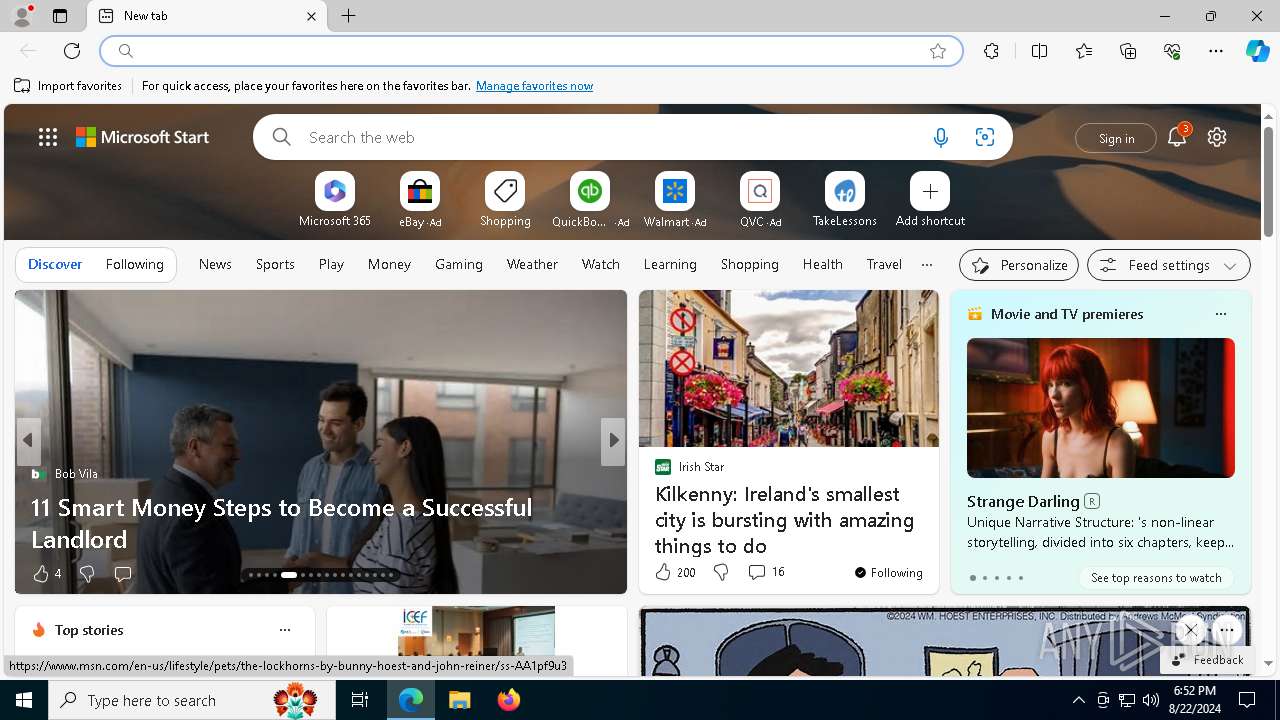The height and width of the screenshot is (720, 1280).
Task: Open the Feedback button
Action: click(x=1207, y=660)
